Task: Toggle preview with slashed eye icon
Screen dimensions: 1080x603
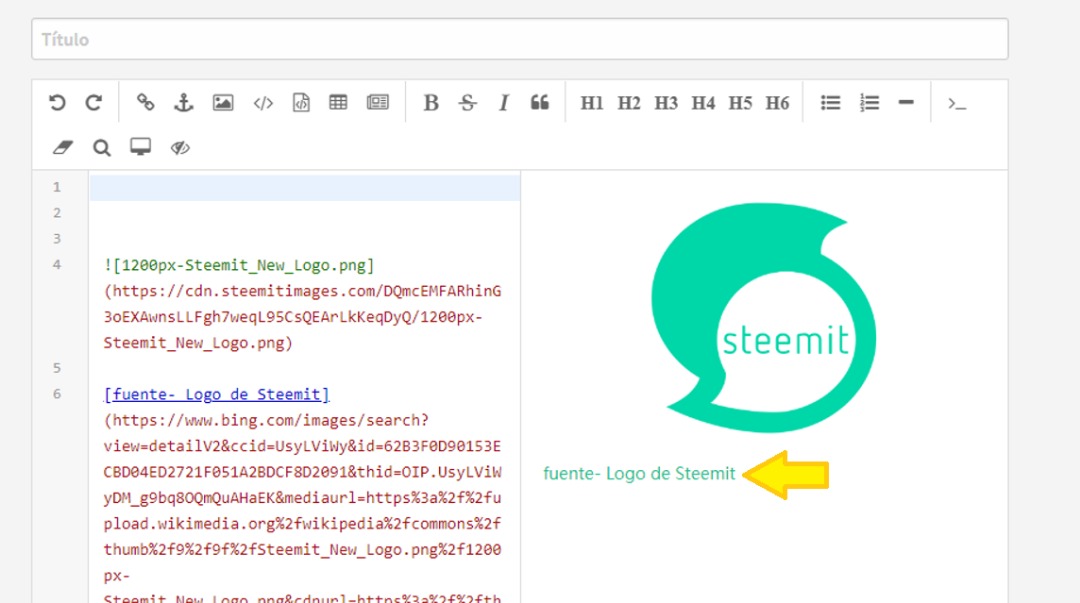Action: point(180,147)
